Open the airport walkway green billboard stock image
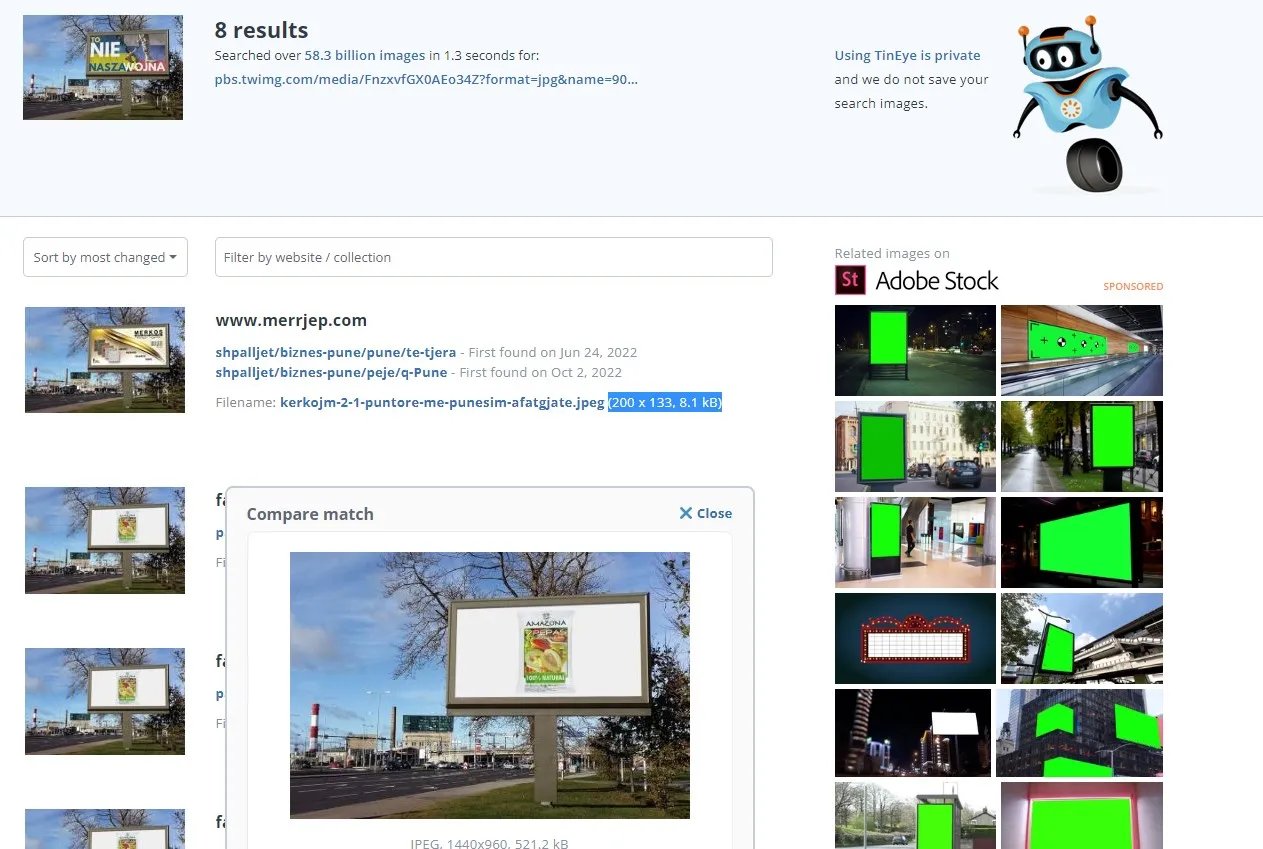Screen dimensions: 1263x849 pos(1081,350)
